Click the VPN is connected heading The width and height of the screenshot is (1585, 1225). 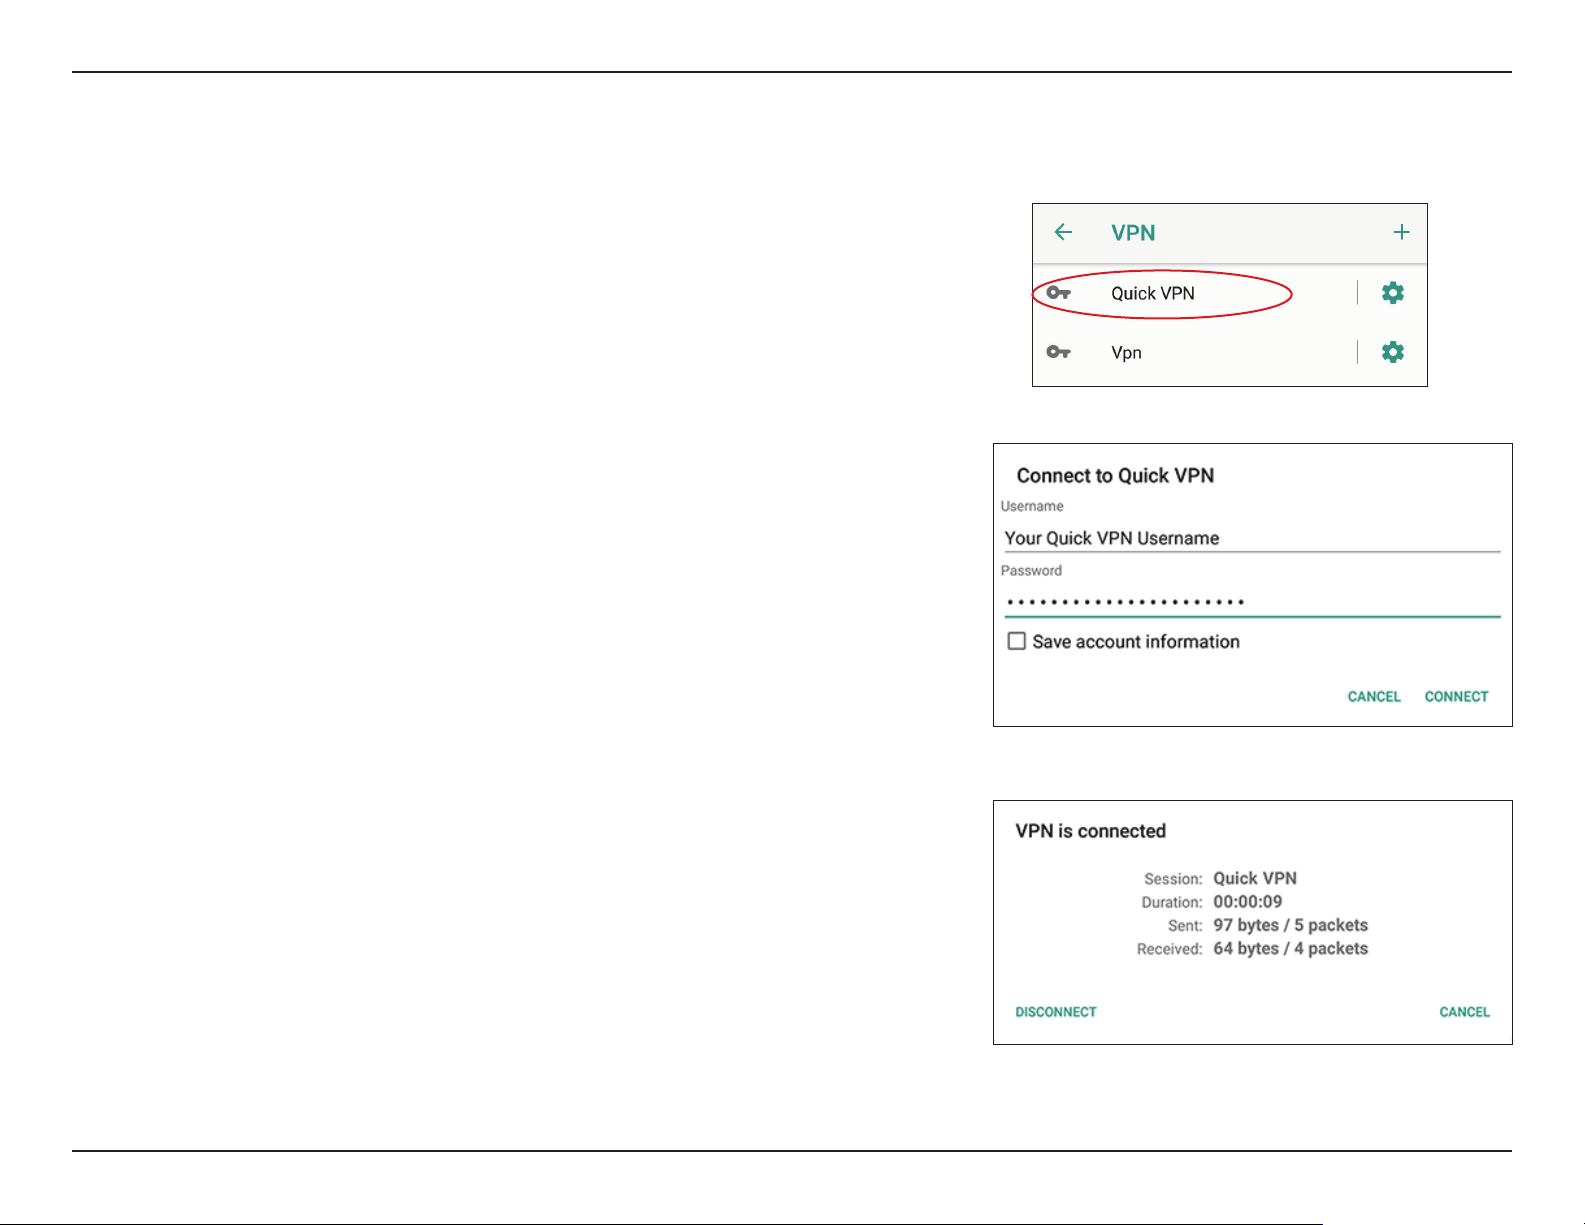1091,831
